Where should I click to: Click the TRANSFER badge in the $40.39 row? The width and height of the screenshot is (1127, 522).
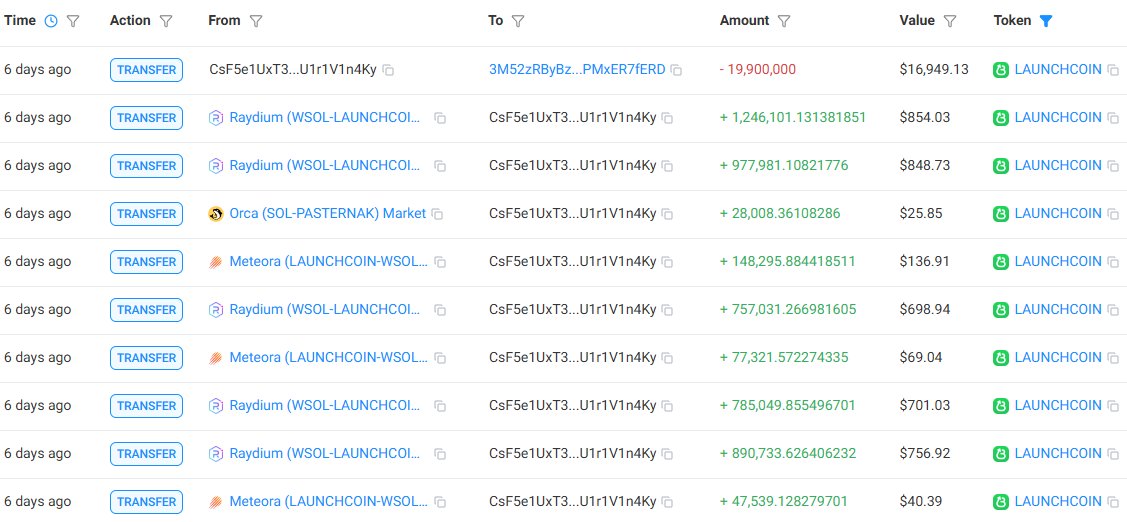coord(147,502)
